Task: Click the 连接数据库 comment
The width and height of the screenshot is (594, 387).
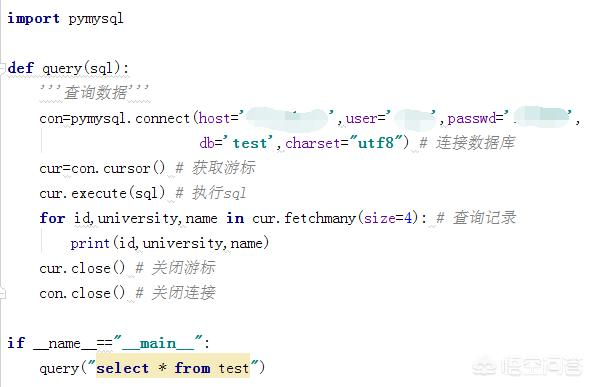Action: coord(467,143)
